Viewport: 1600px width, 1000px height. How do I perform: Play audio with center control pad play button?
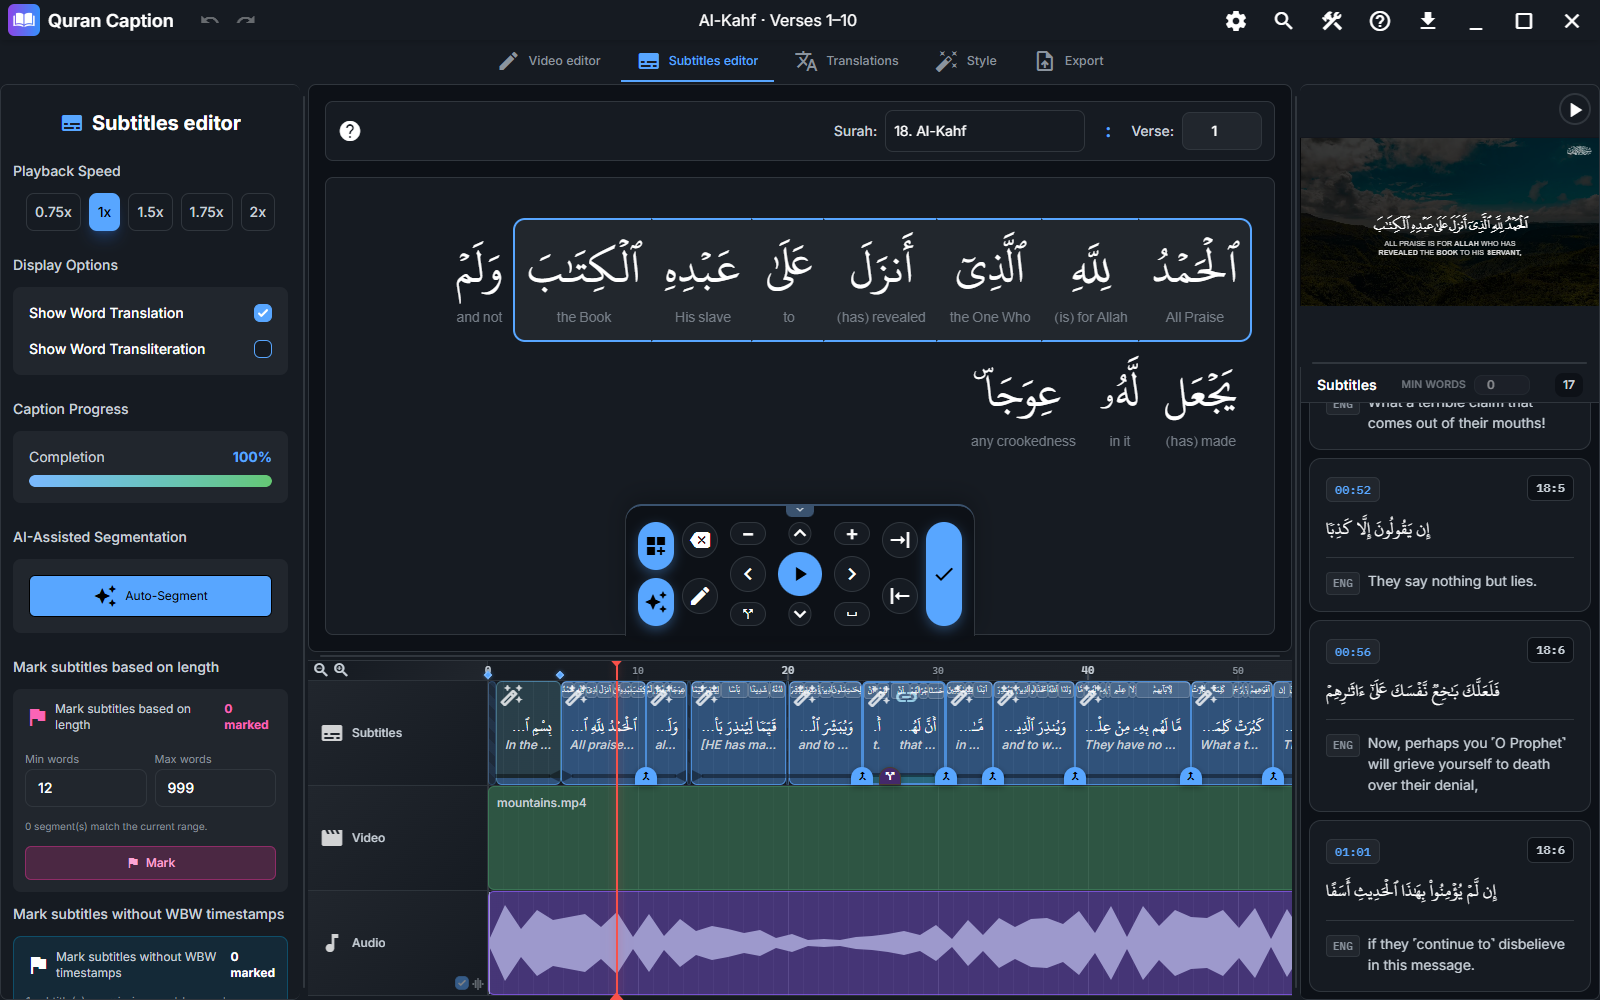point(800,574)
